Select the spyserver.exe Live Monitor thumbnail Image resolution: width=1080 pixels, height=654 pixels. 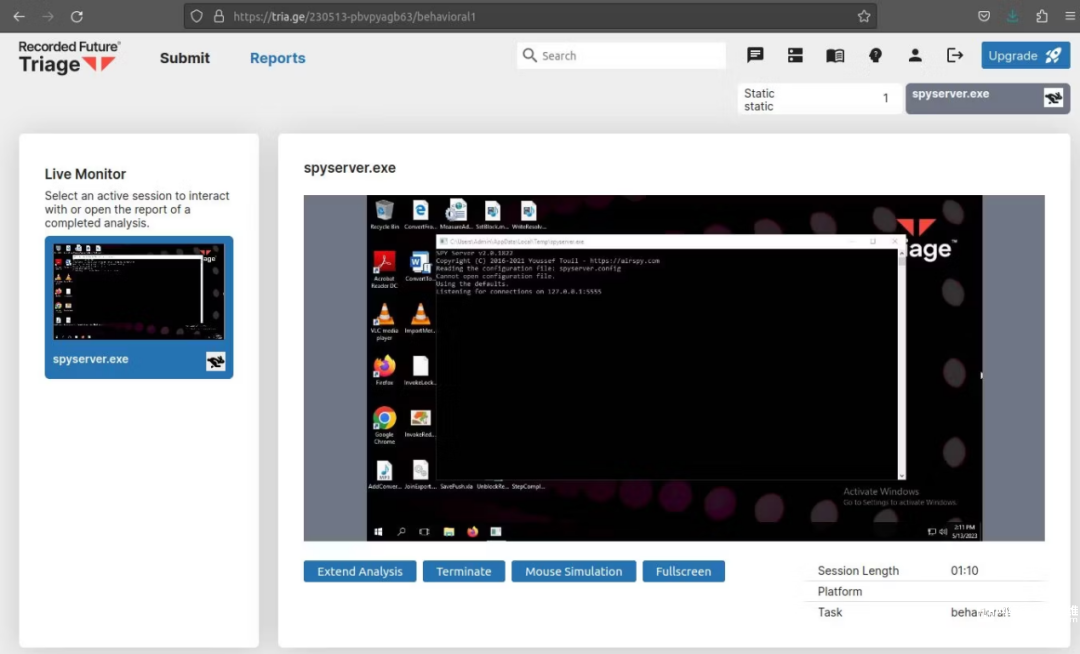coord(139,305)
